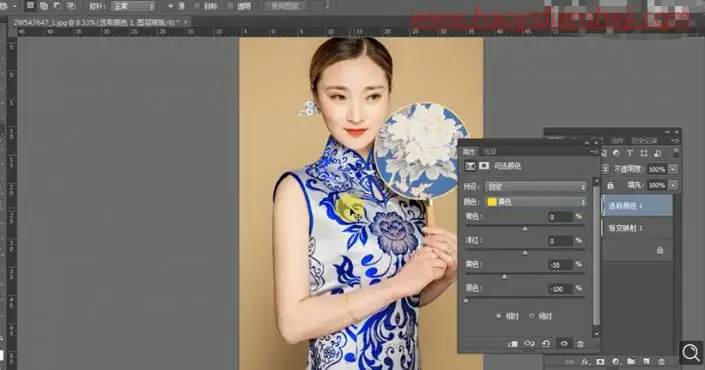The height and width of the screenshot is (370, 705).
Task: Click the clip to layer icon
Action: (513, 344)
